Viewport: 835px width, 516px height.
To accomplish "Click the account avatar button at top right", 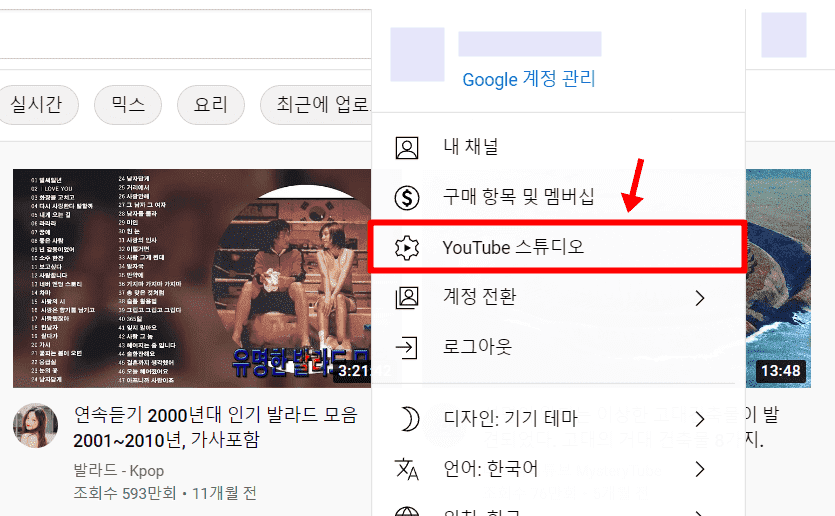I will [x=783, y=35].
